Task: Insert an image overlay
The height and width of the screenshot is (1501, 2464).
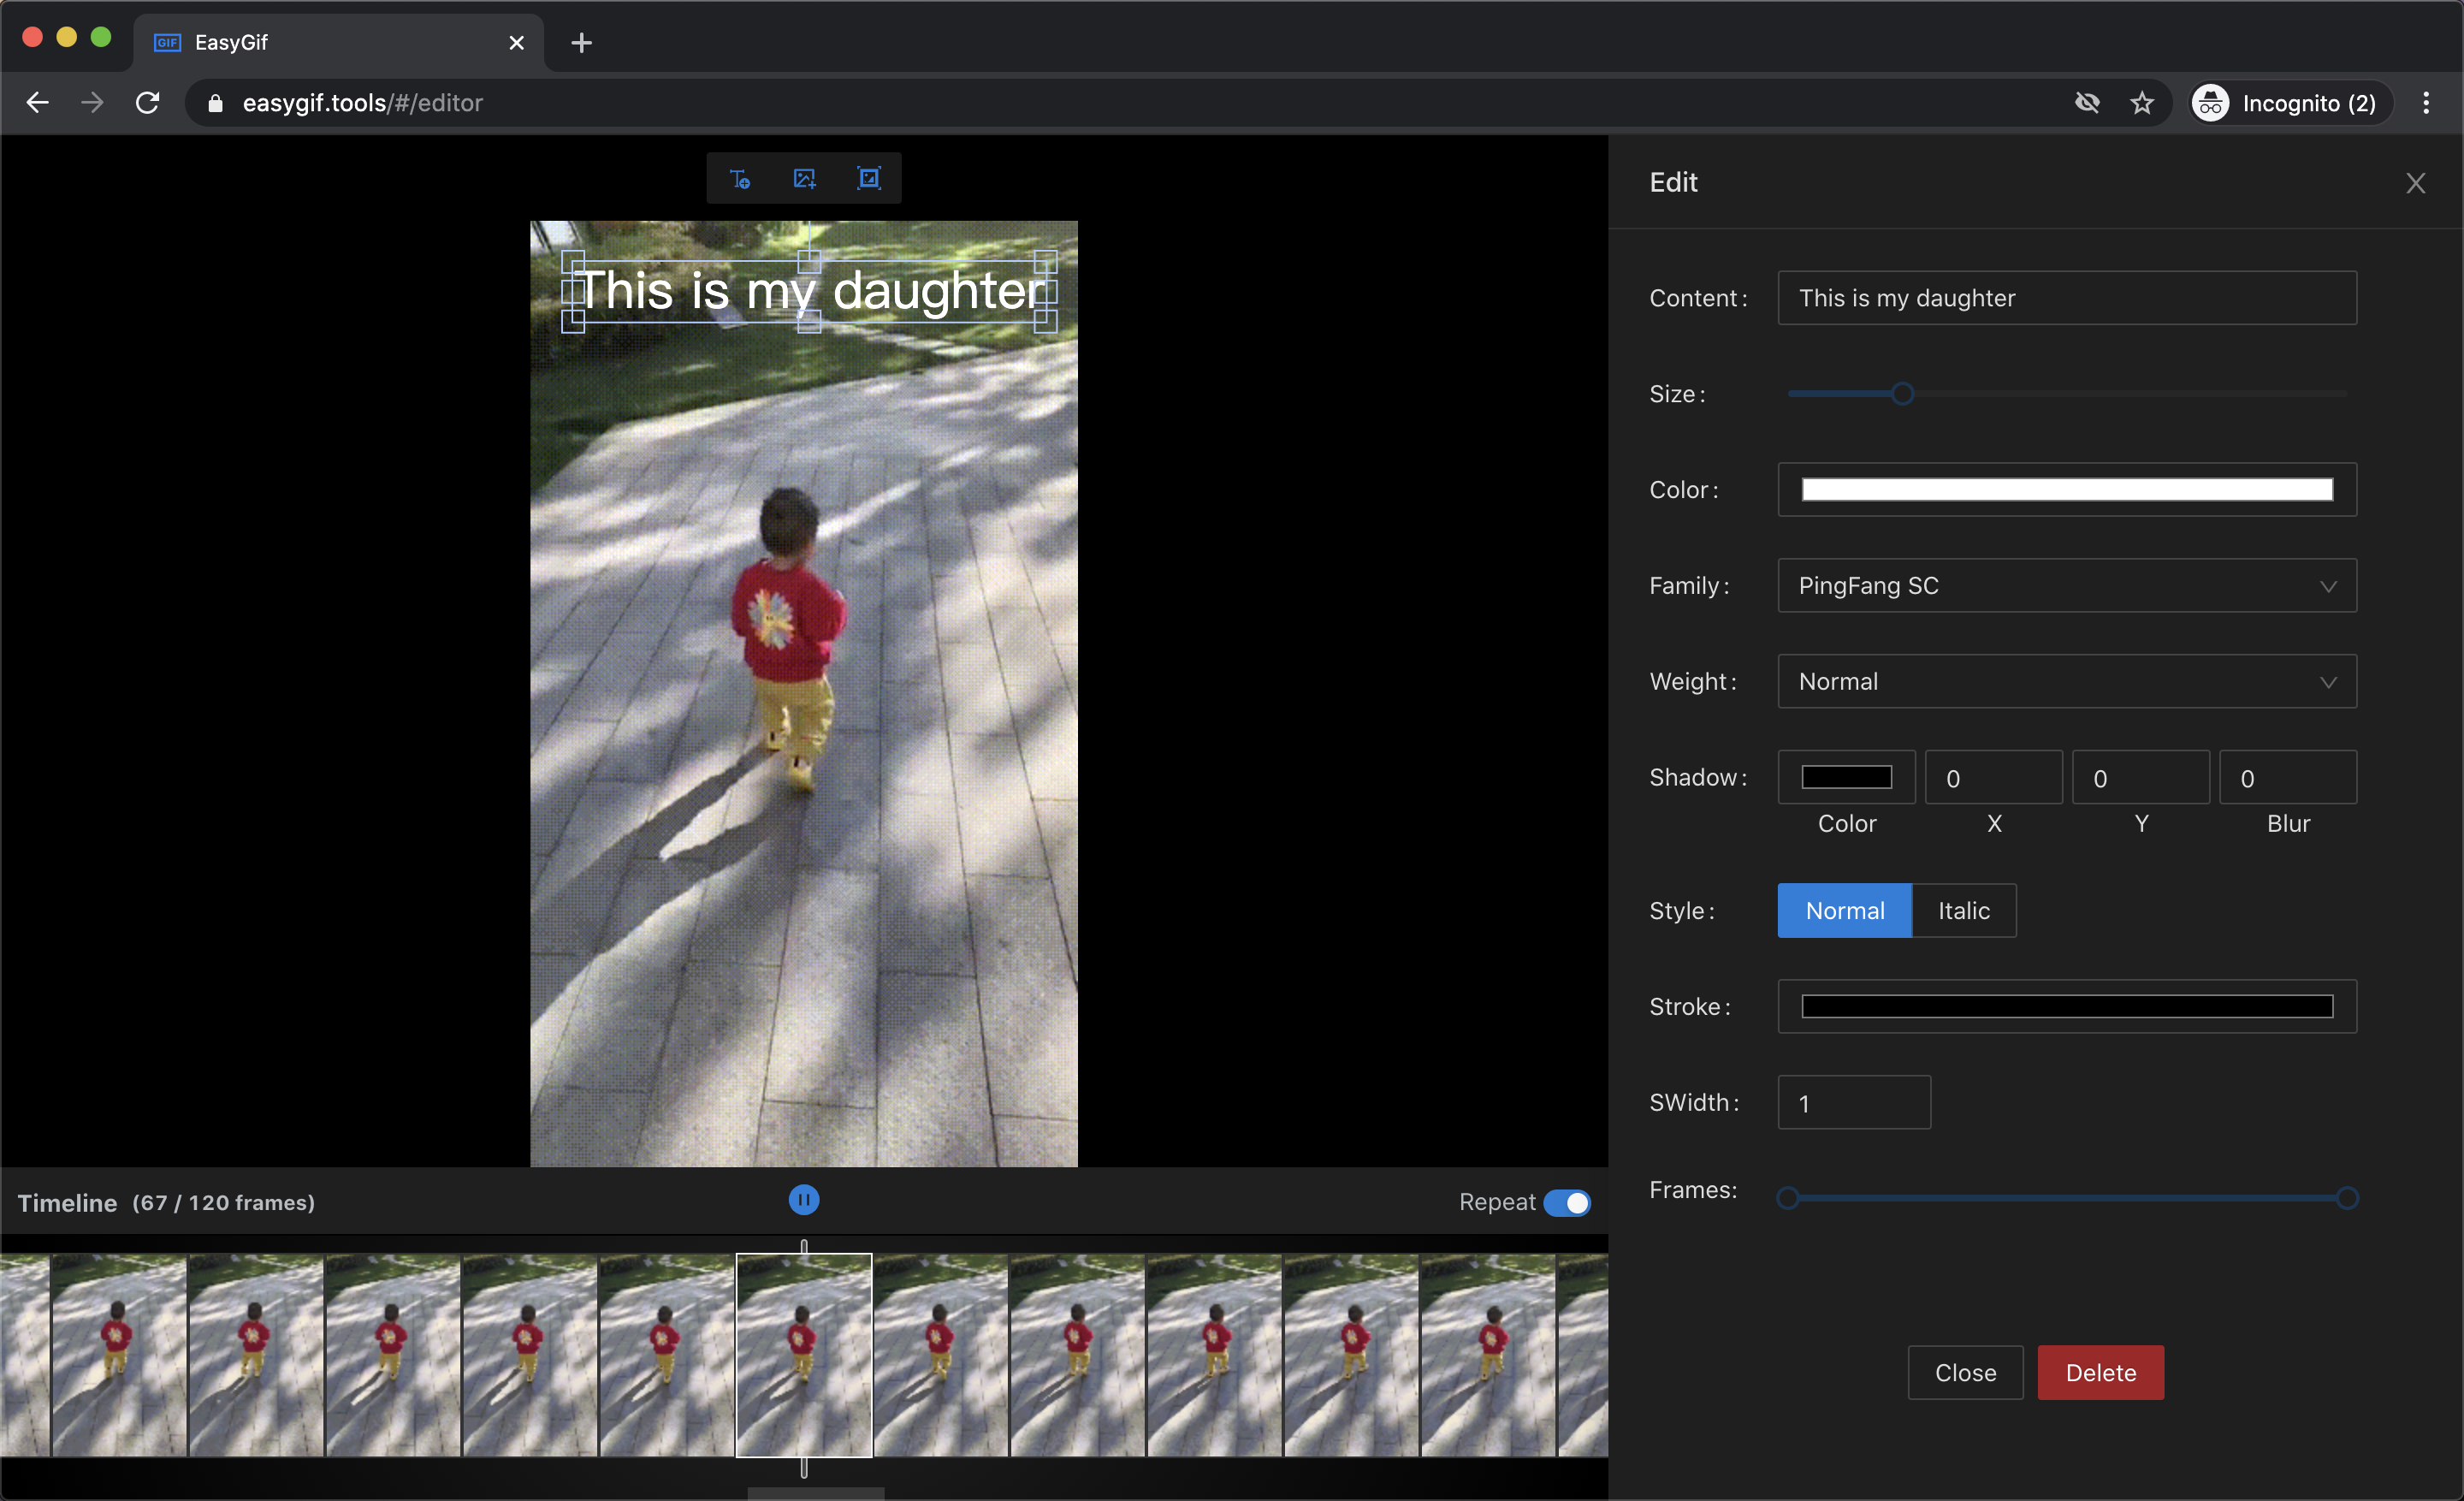Action: pyautogui.click(x=804, y=178)
